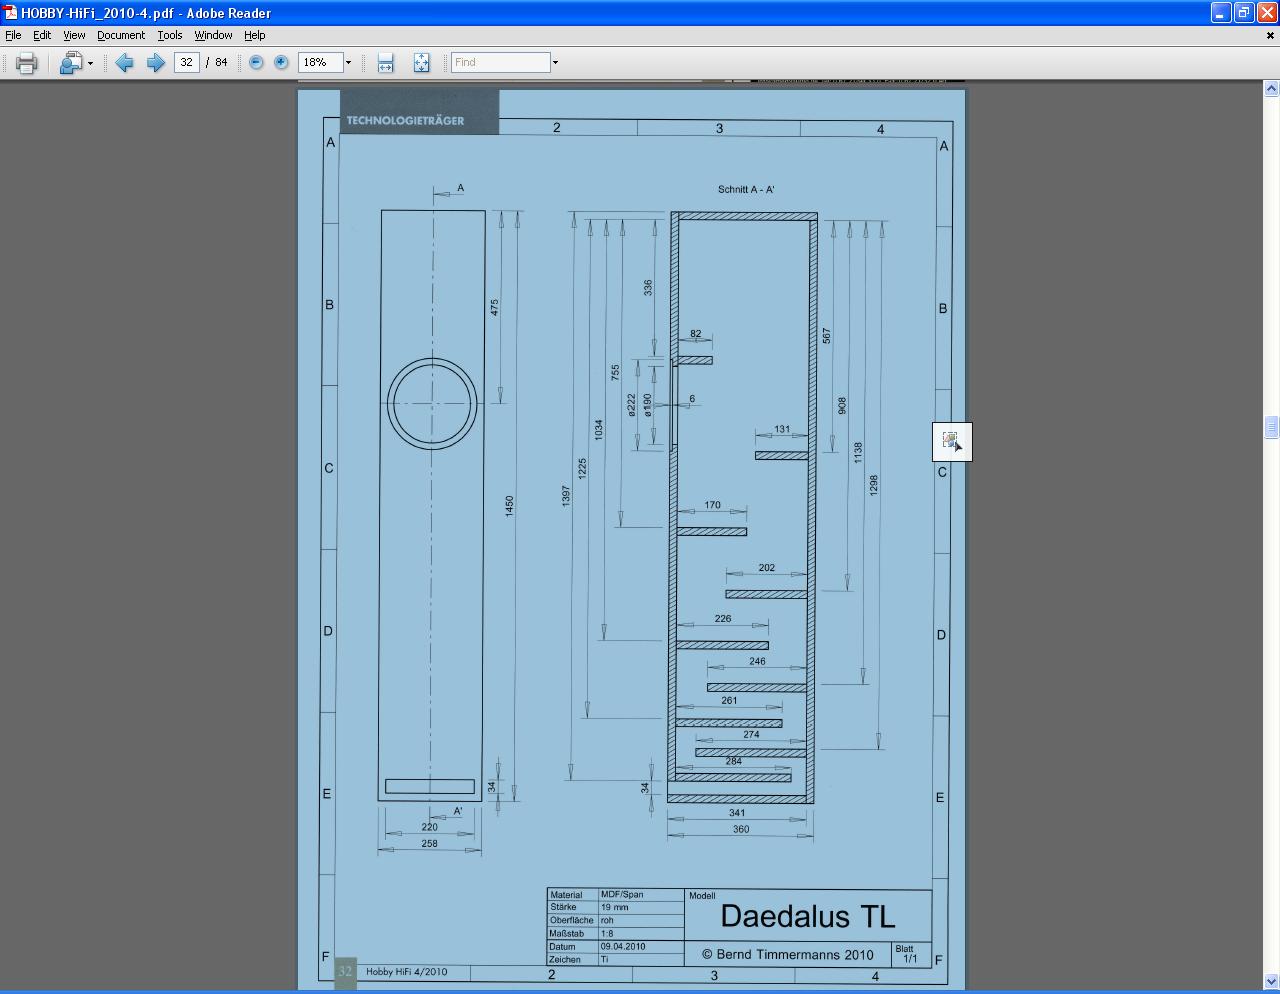Click the scrollbar up arrow
Screen dimensions: 1280x994
pos(1271,88)
